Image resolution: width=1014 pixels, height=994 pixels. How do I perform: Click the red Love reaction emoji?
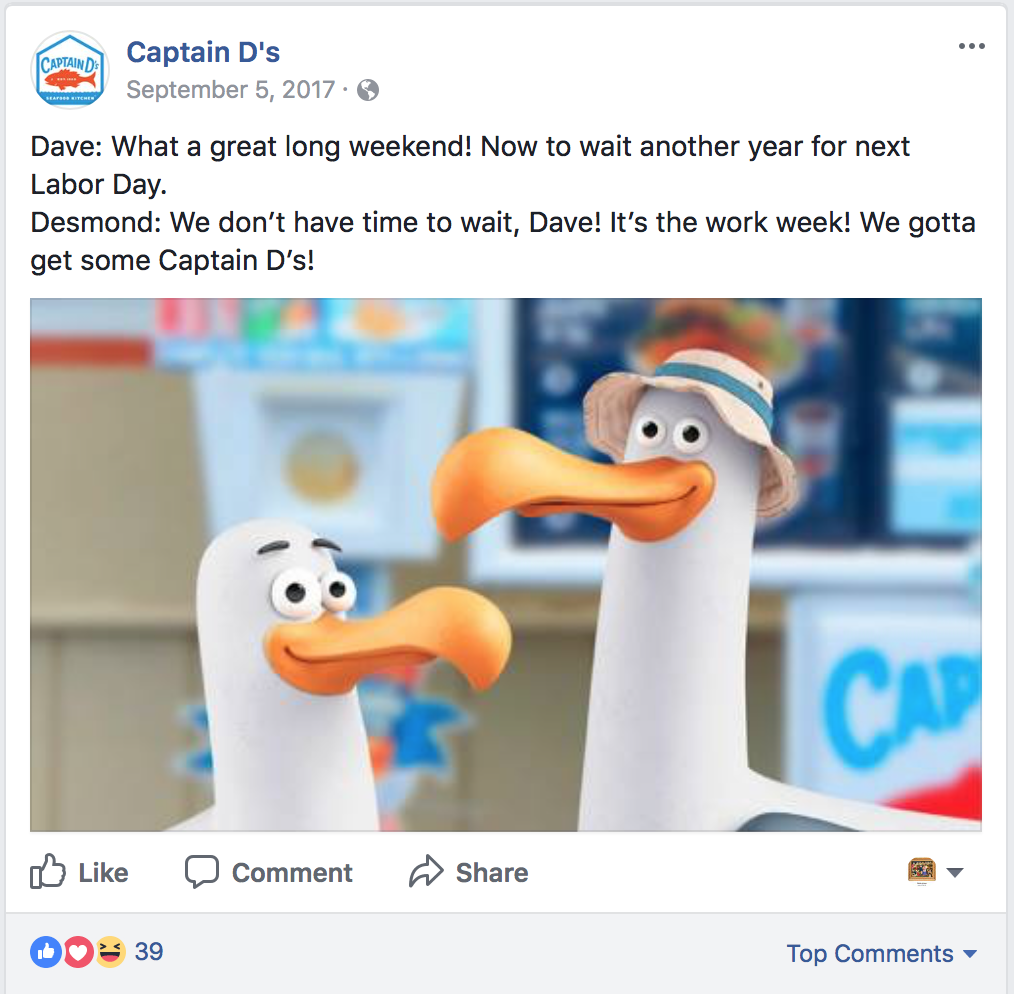click(78, 951)
